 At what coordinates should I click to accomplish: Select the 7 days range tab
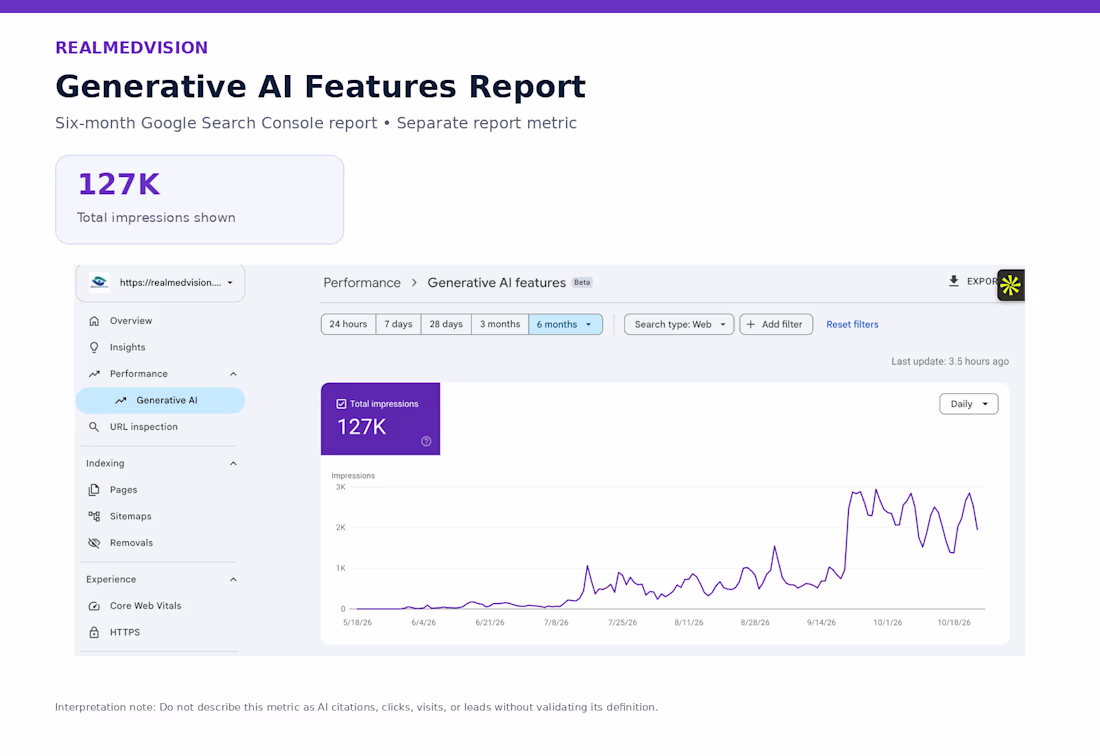coord(398,324)
